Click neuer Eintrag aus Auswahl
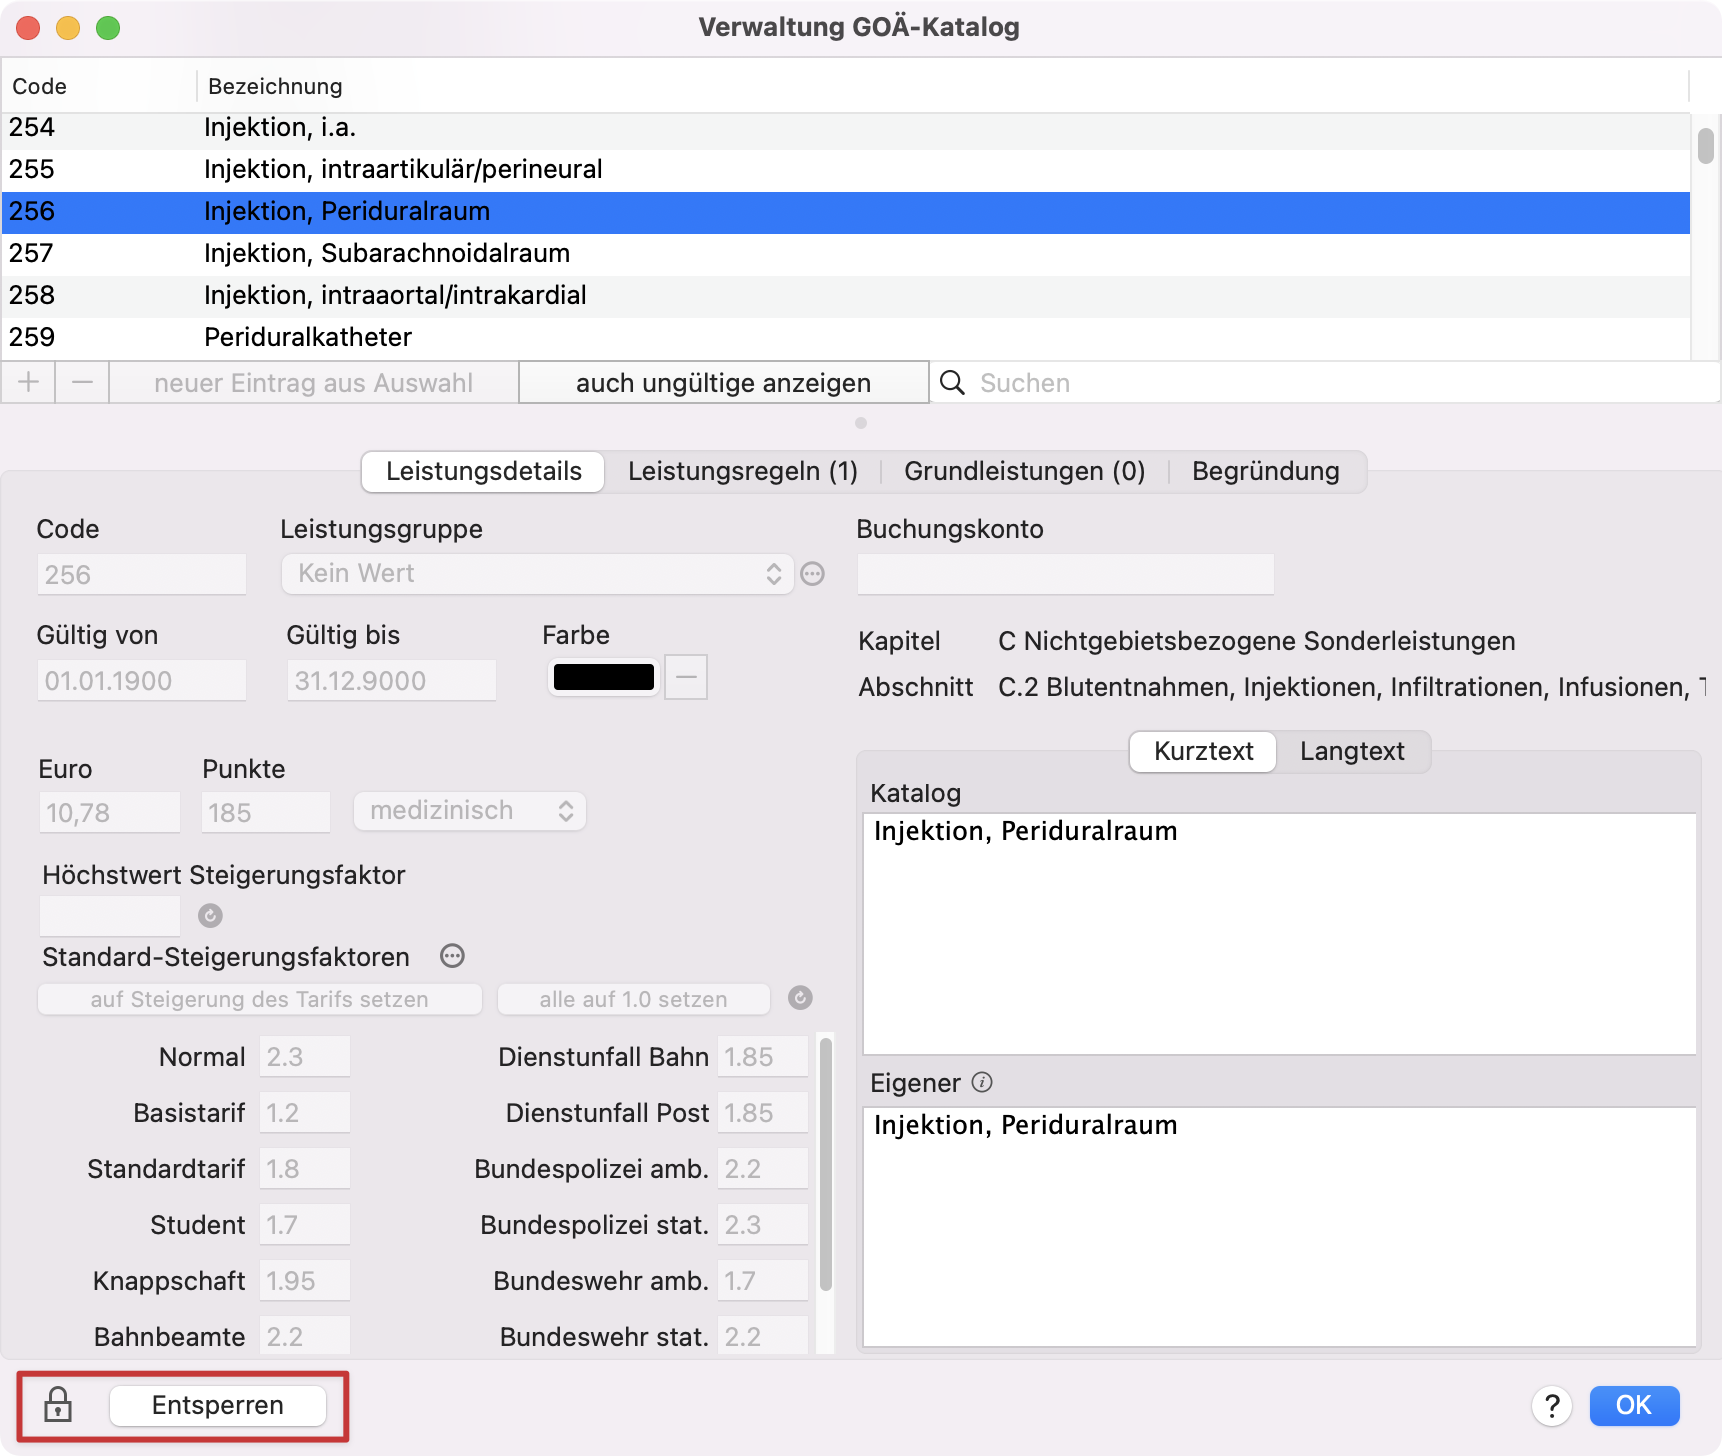This screenshot has width=1722, height=1456. 313,382
